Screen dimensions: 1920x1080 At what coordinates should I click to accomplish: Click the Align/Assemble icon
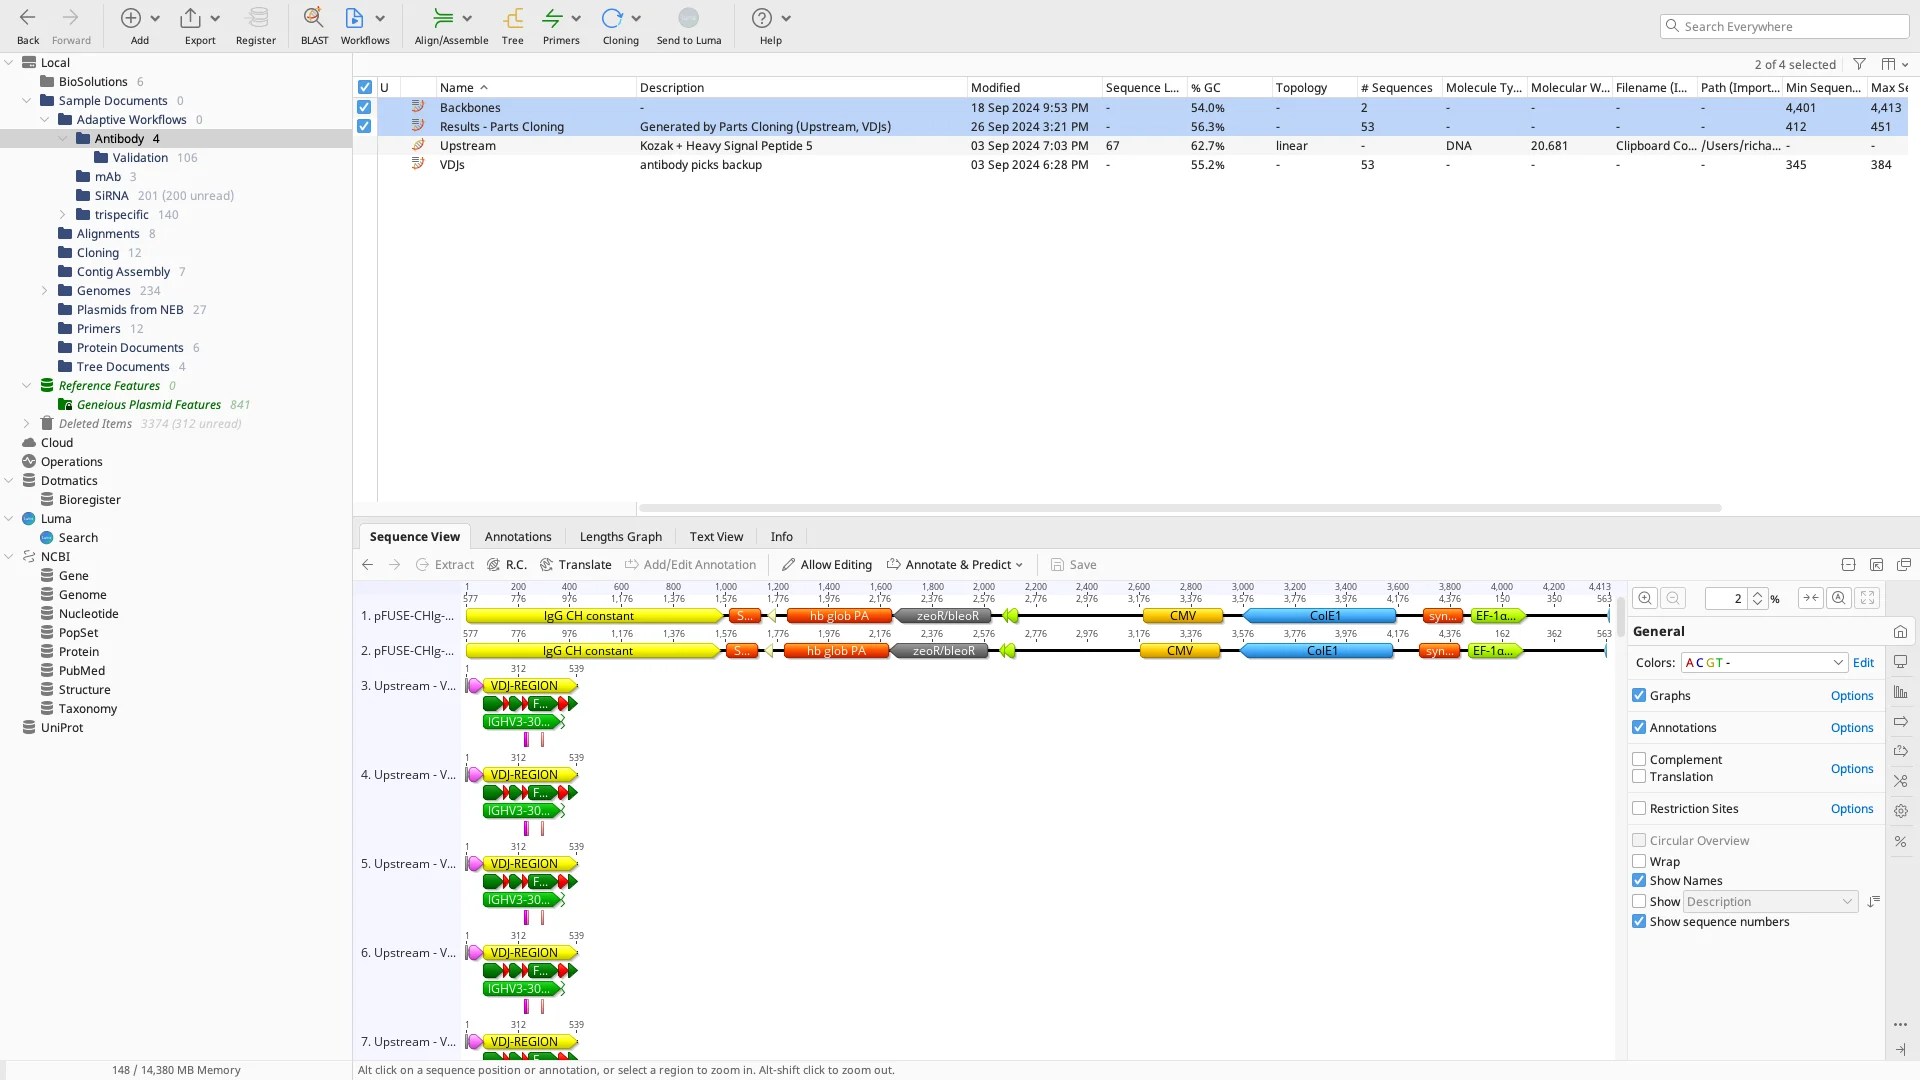tap(442, 18)
